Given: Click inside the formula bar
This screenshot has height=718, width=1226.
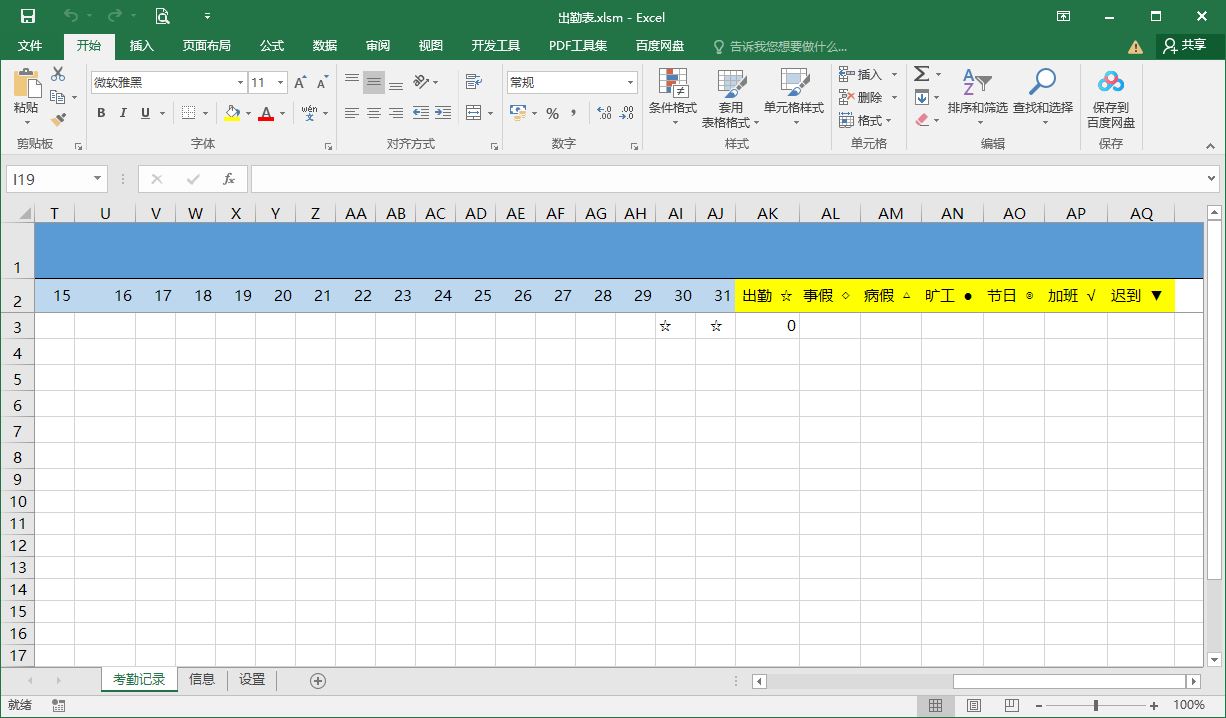Looking at the screenshot, I should click(600, 179).
